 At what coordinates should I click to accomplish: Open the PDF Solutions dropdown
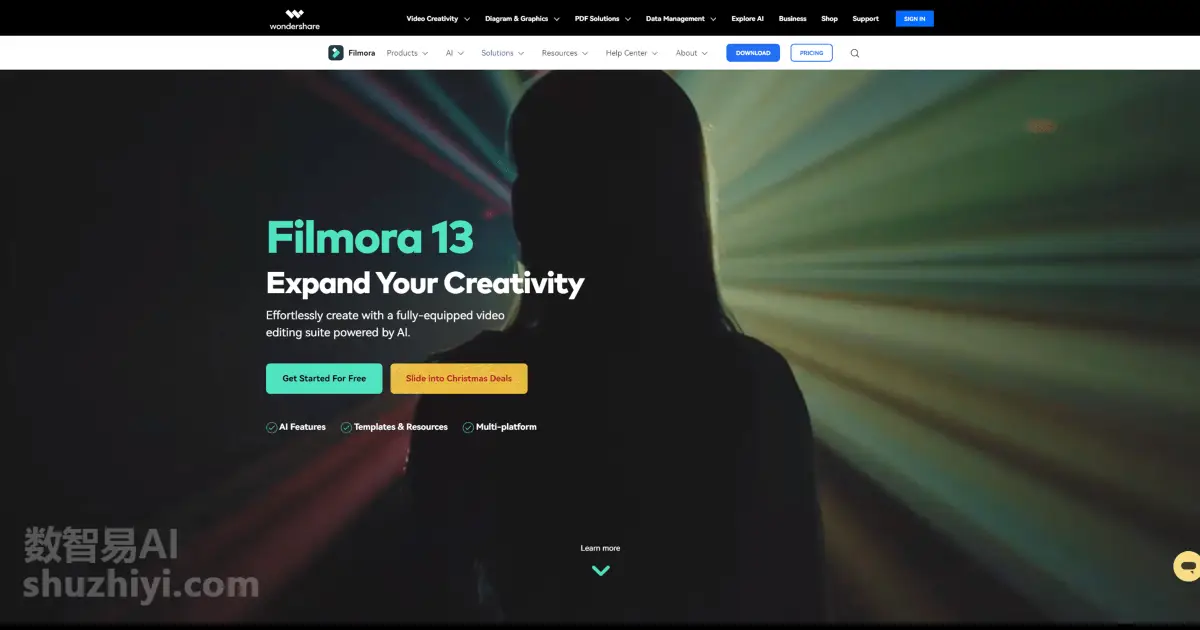603,19
